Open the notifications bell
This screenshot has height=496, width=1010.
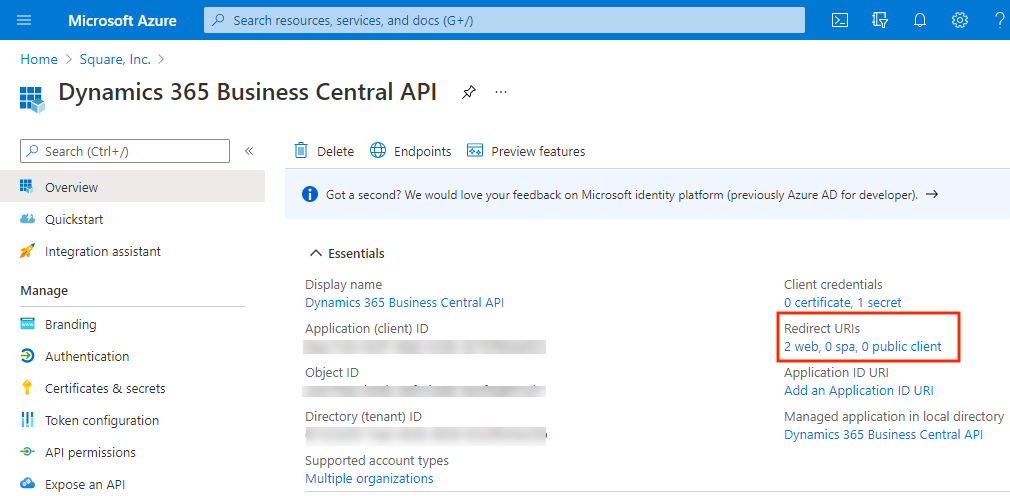pyautogui.click(x=920, y=20)
